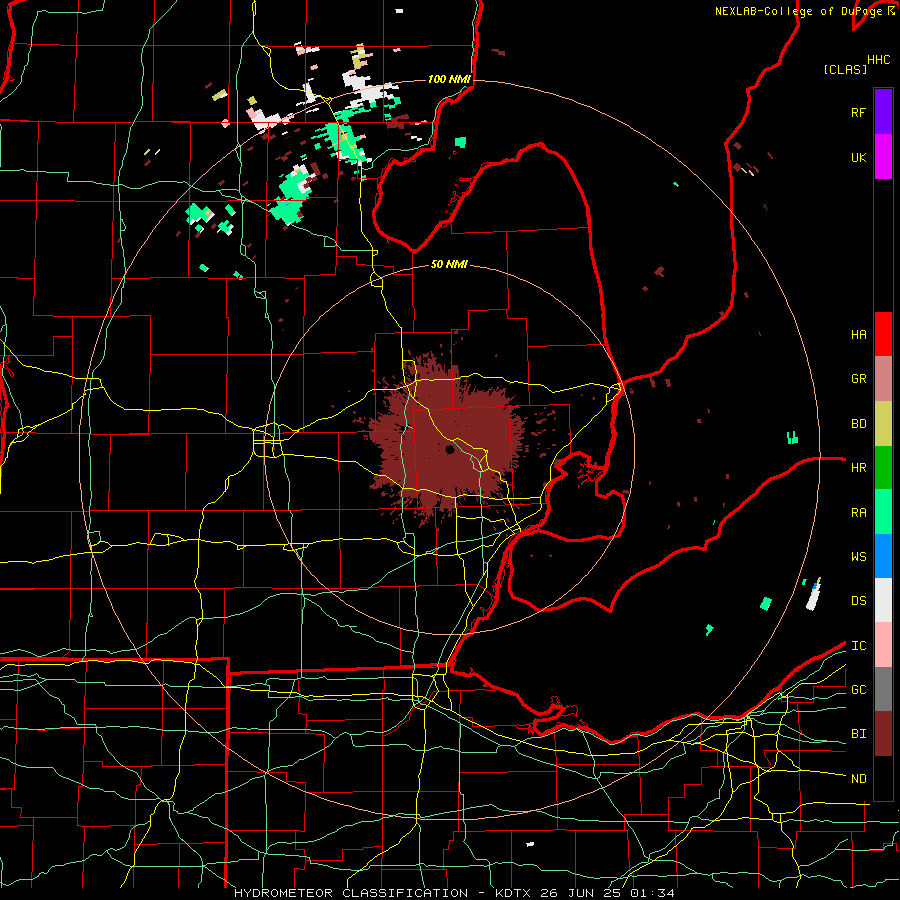Click the RF legend label
Viewport: 900px width, 900px height.
coord(858,112)
